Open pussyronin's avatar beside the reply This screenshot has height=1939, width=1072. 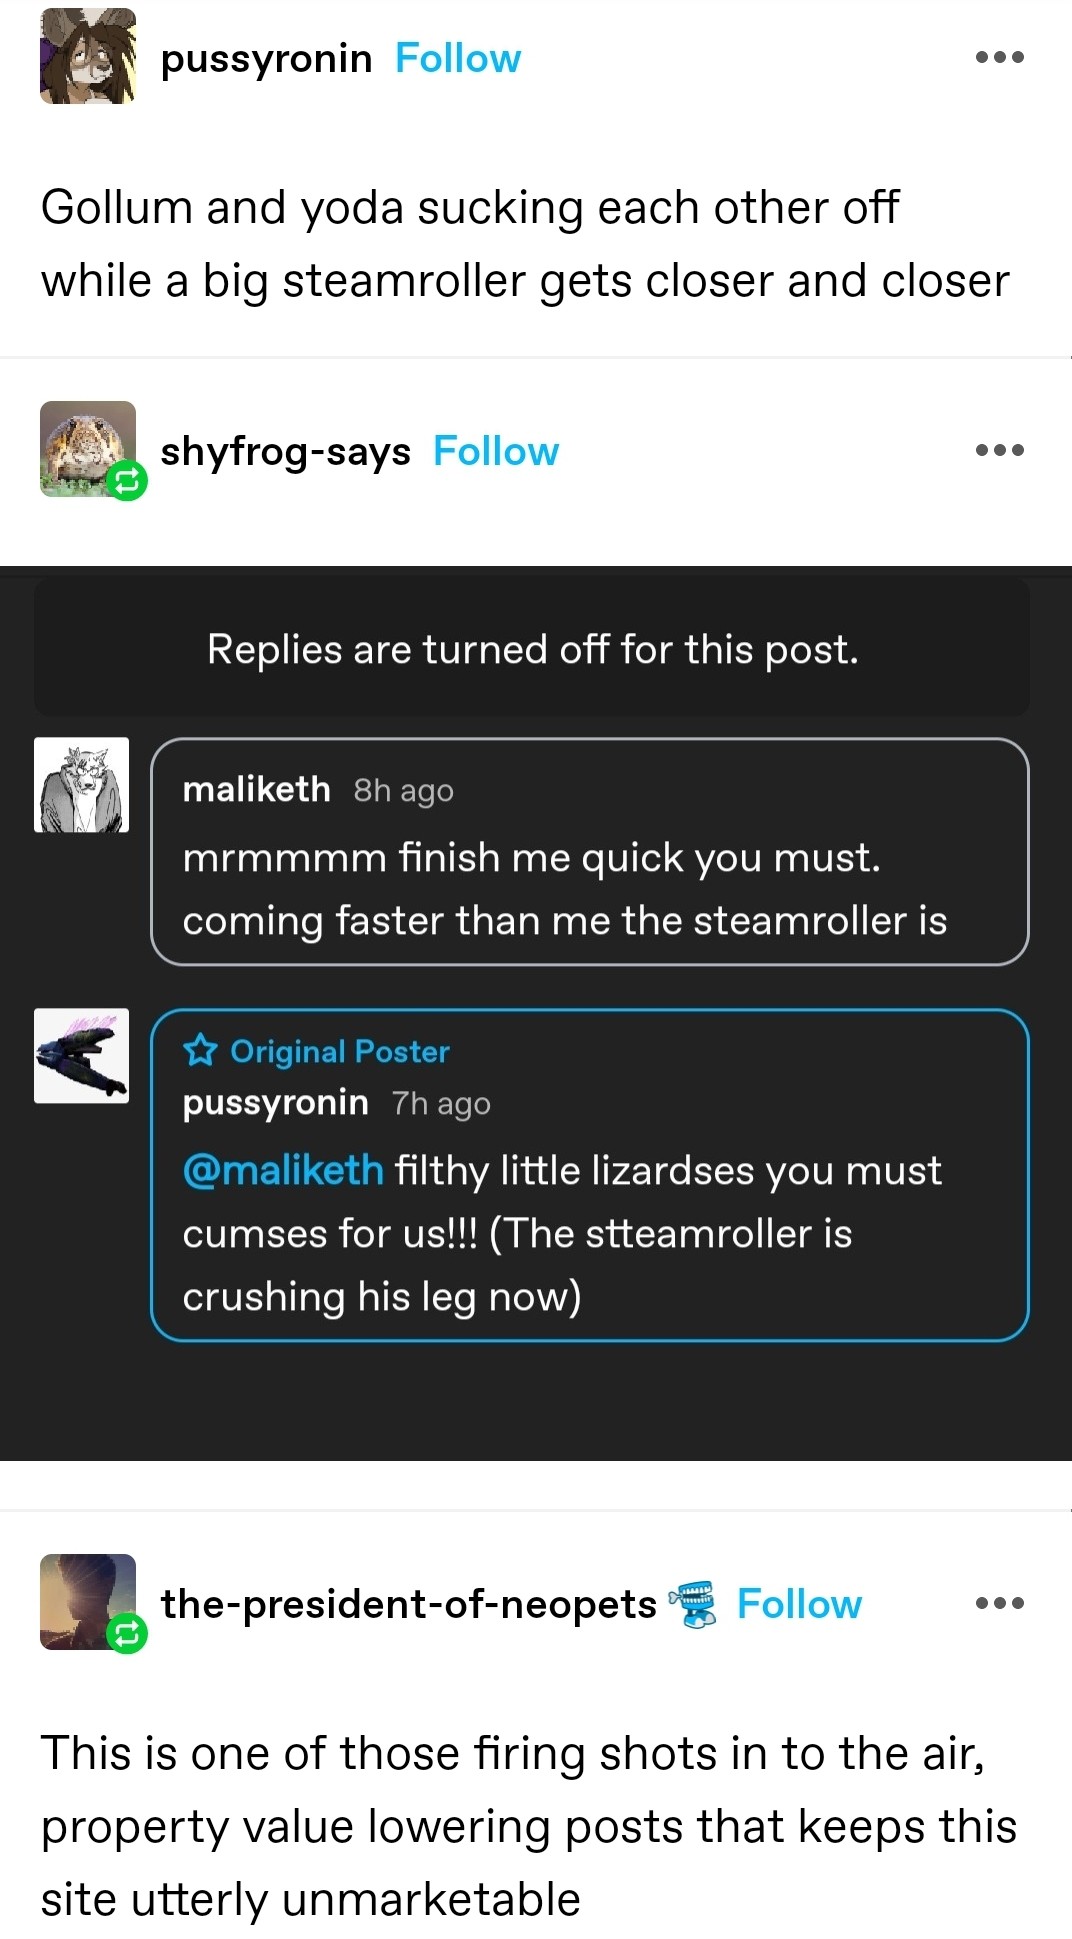click(82, 1056)
